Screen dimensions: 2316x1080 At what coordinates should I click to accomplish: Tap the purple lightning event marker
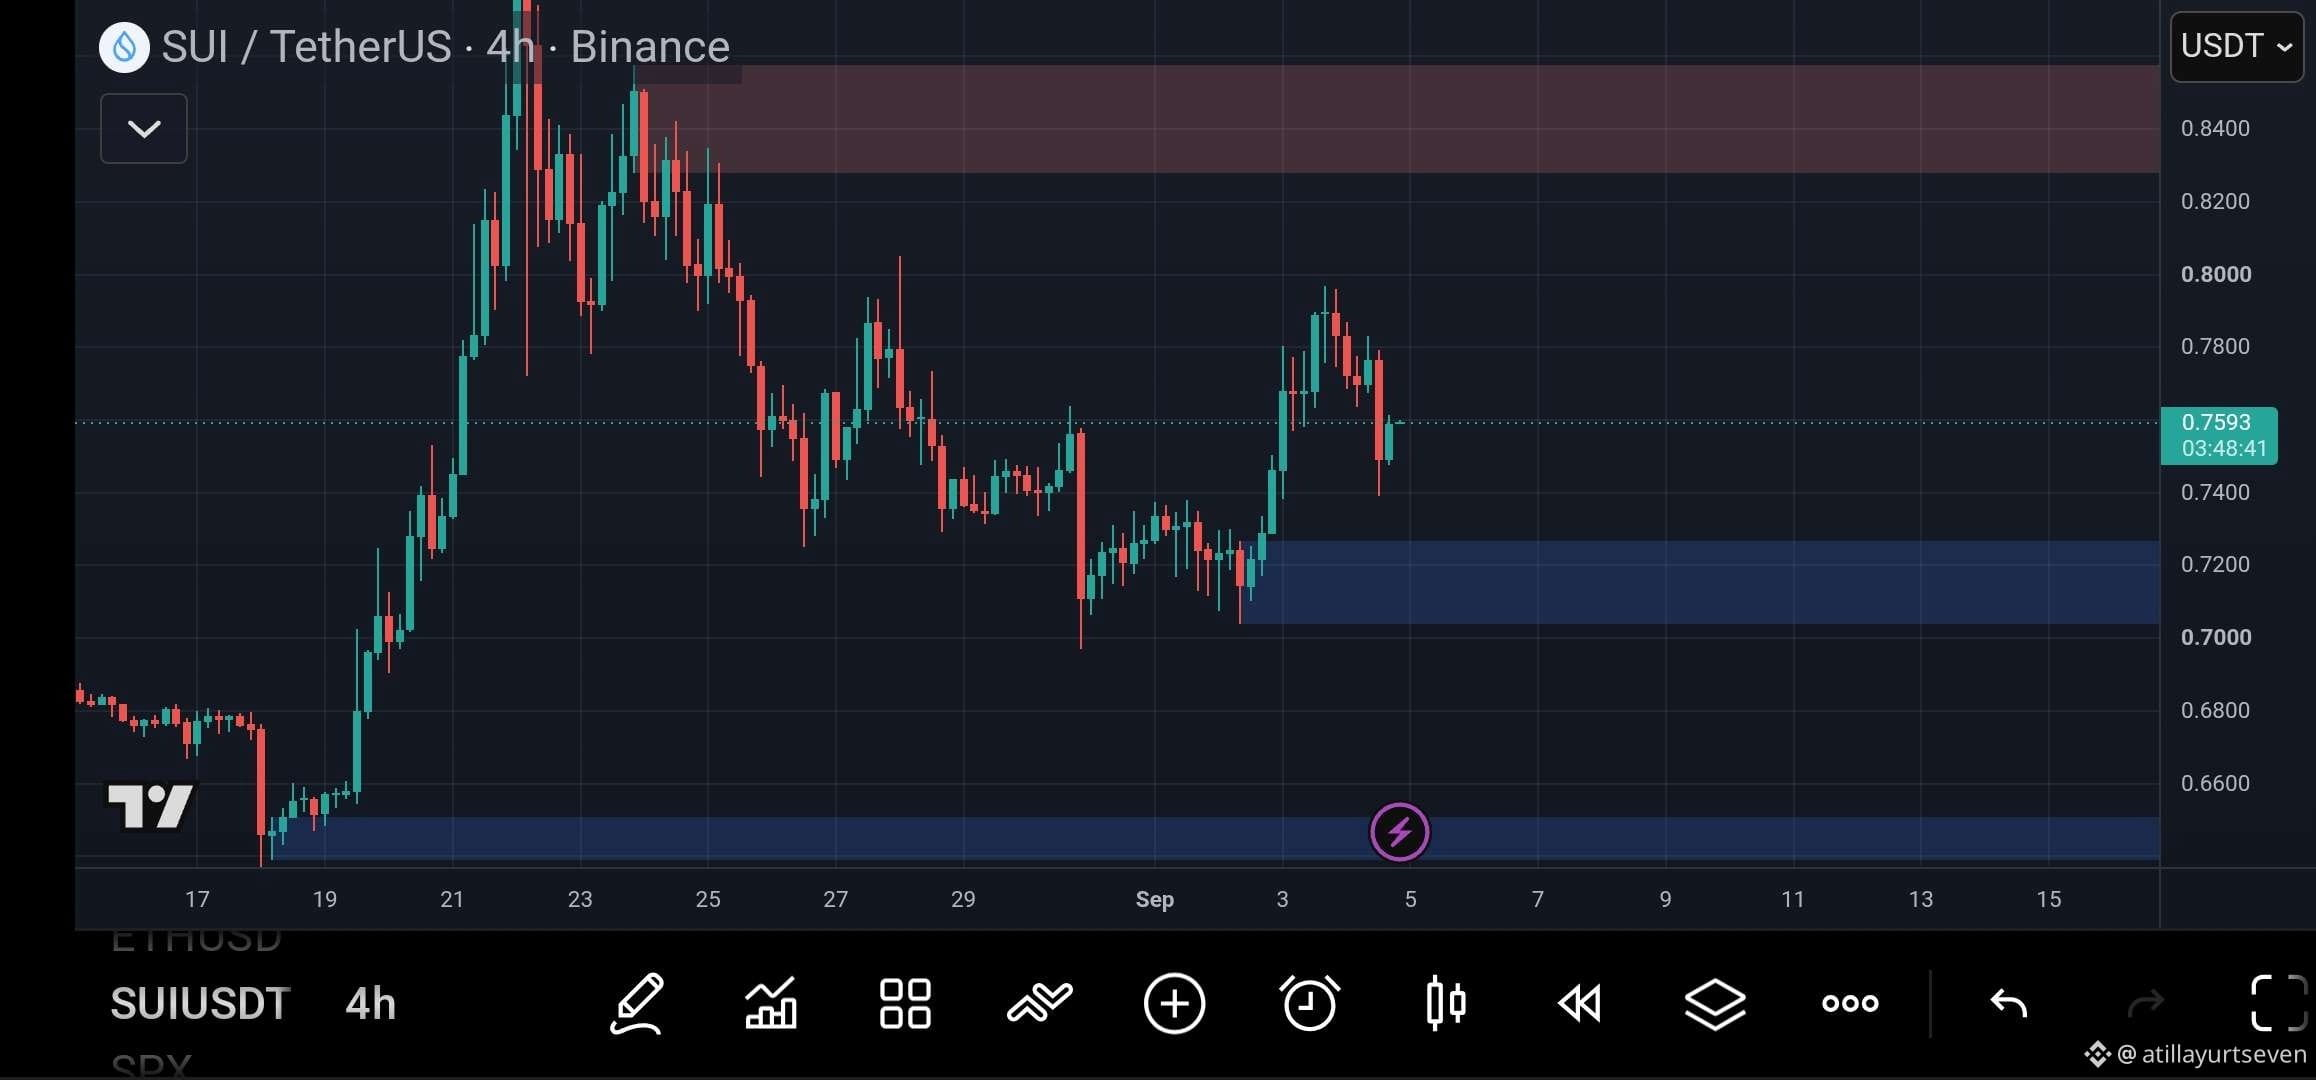point(1399,832)
